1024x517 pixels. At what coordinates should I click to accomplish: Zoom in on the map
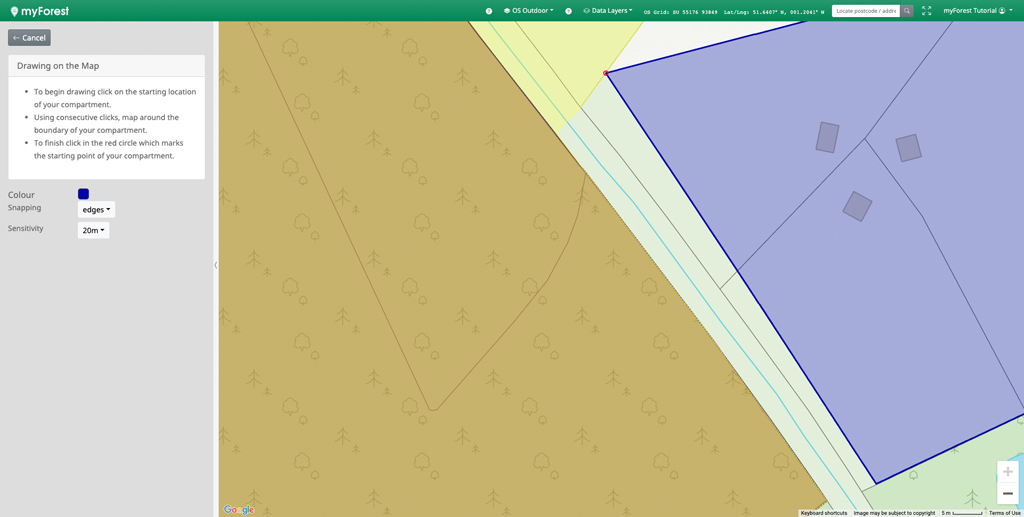pyautogui.click(x=1007, y=472)
